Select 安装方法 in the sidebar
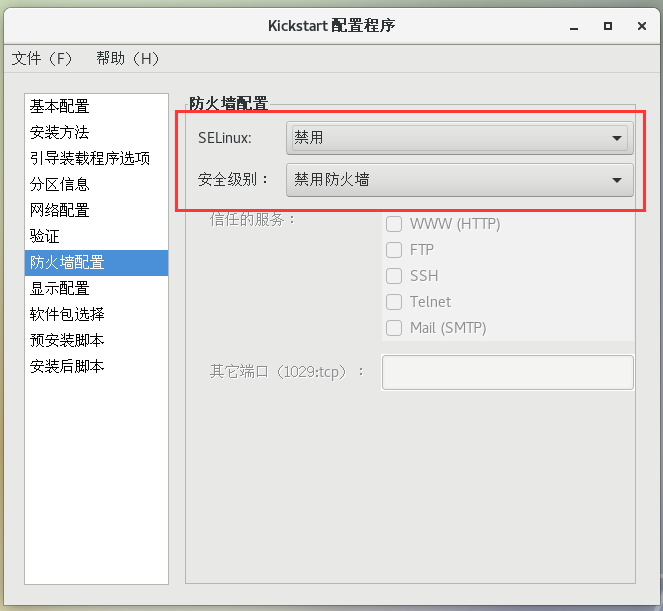663x611 pixels. 96,132
